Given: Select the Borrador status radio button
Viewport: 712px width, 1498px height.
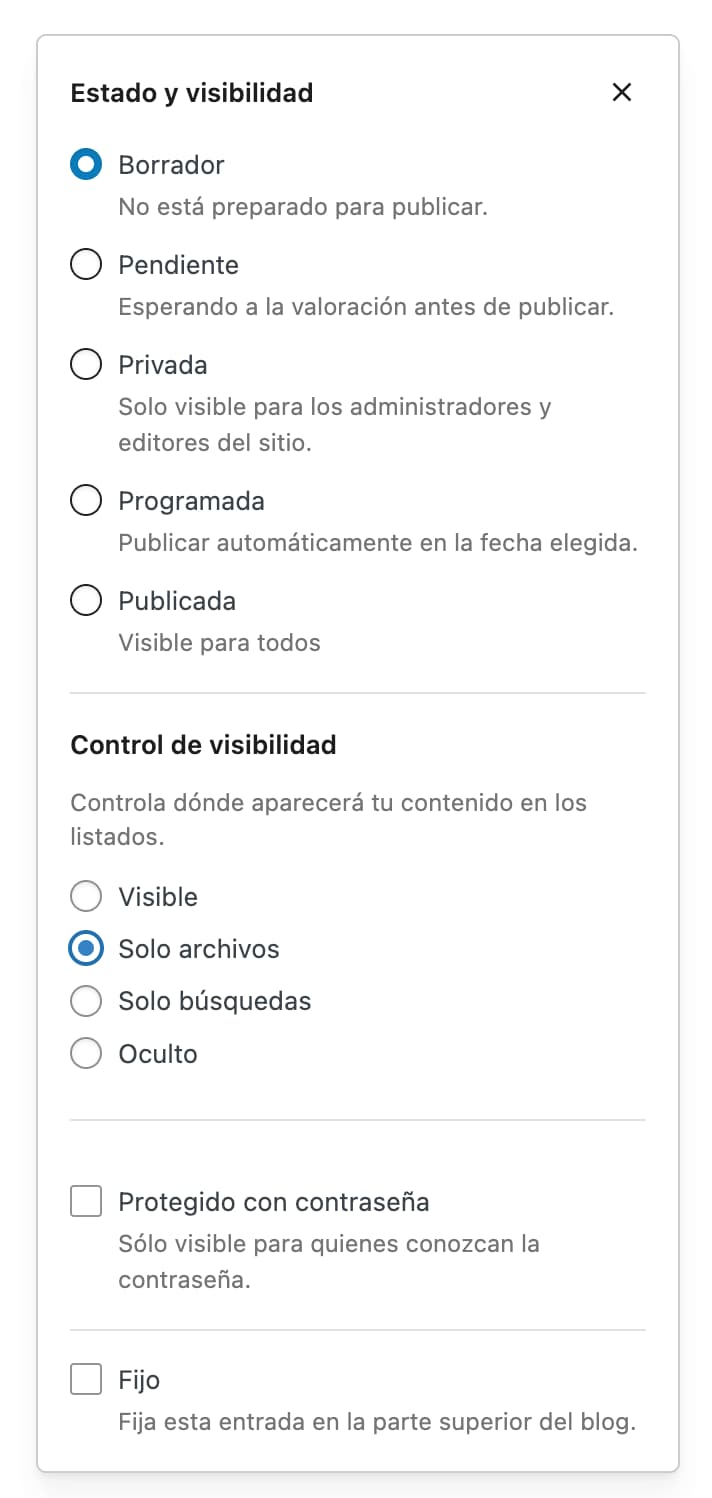Looking at the screenshot, I should coord(86,165).
